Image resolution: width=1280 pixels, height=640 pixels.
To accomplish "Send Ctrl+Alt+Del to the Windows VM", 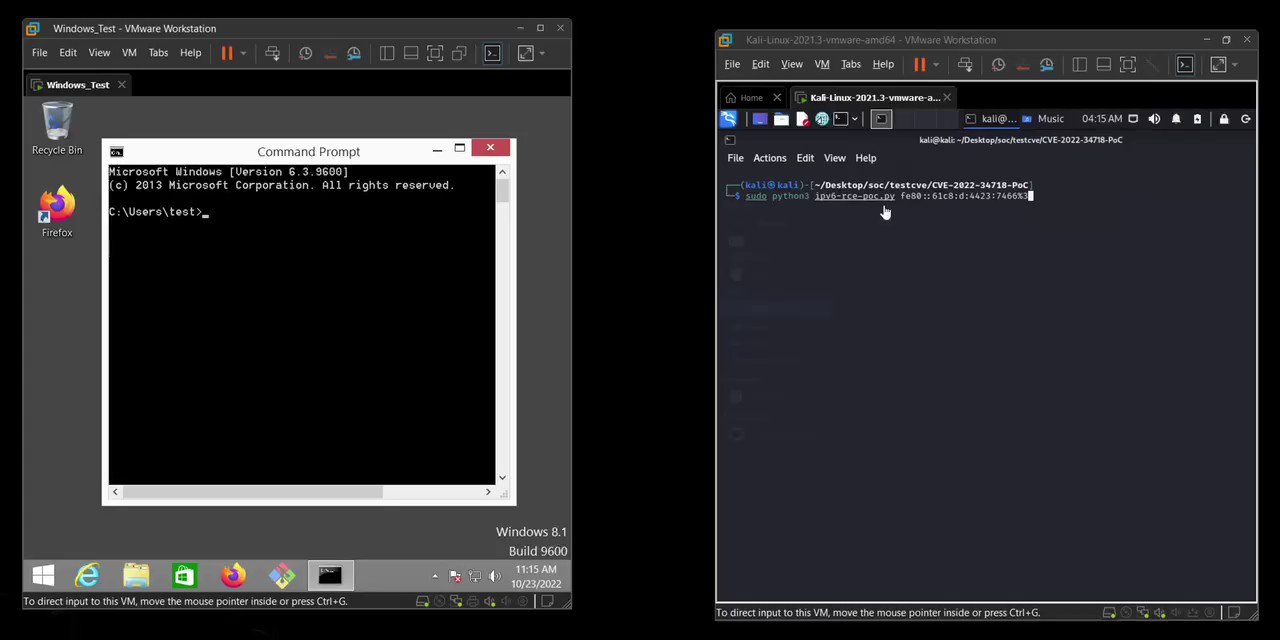I will 274,53.
